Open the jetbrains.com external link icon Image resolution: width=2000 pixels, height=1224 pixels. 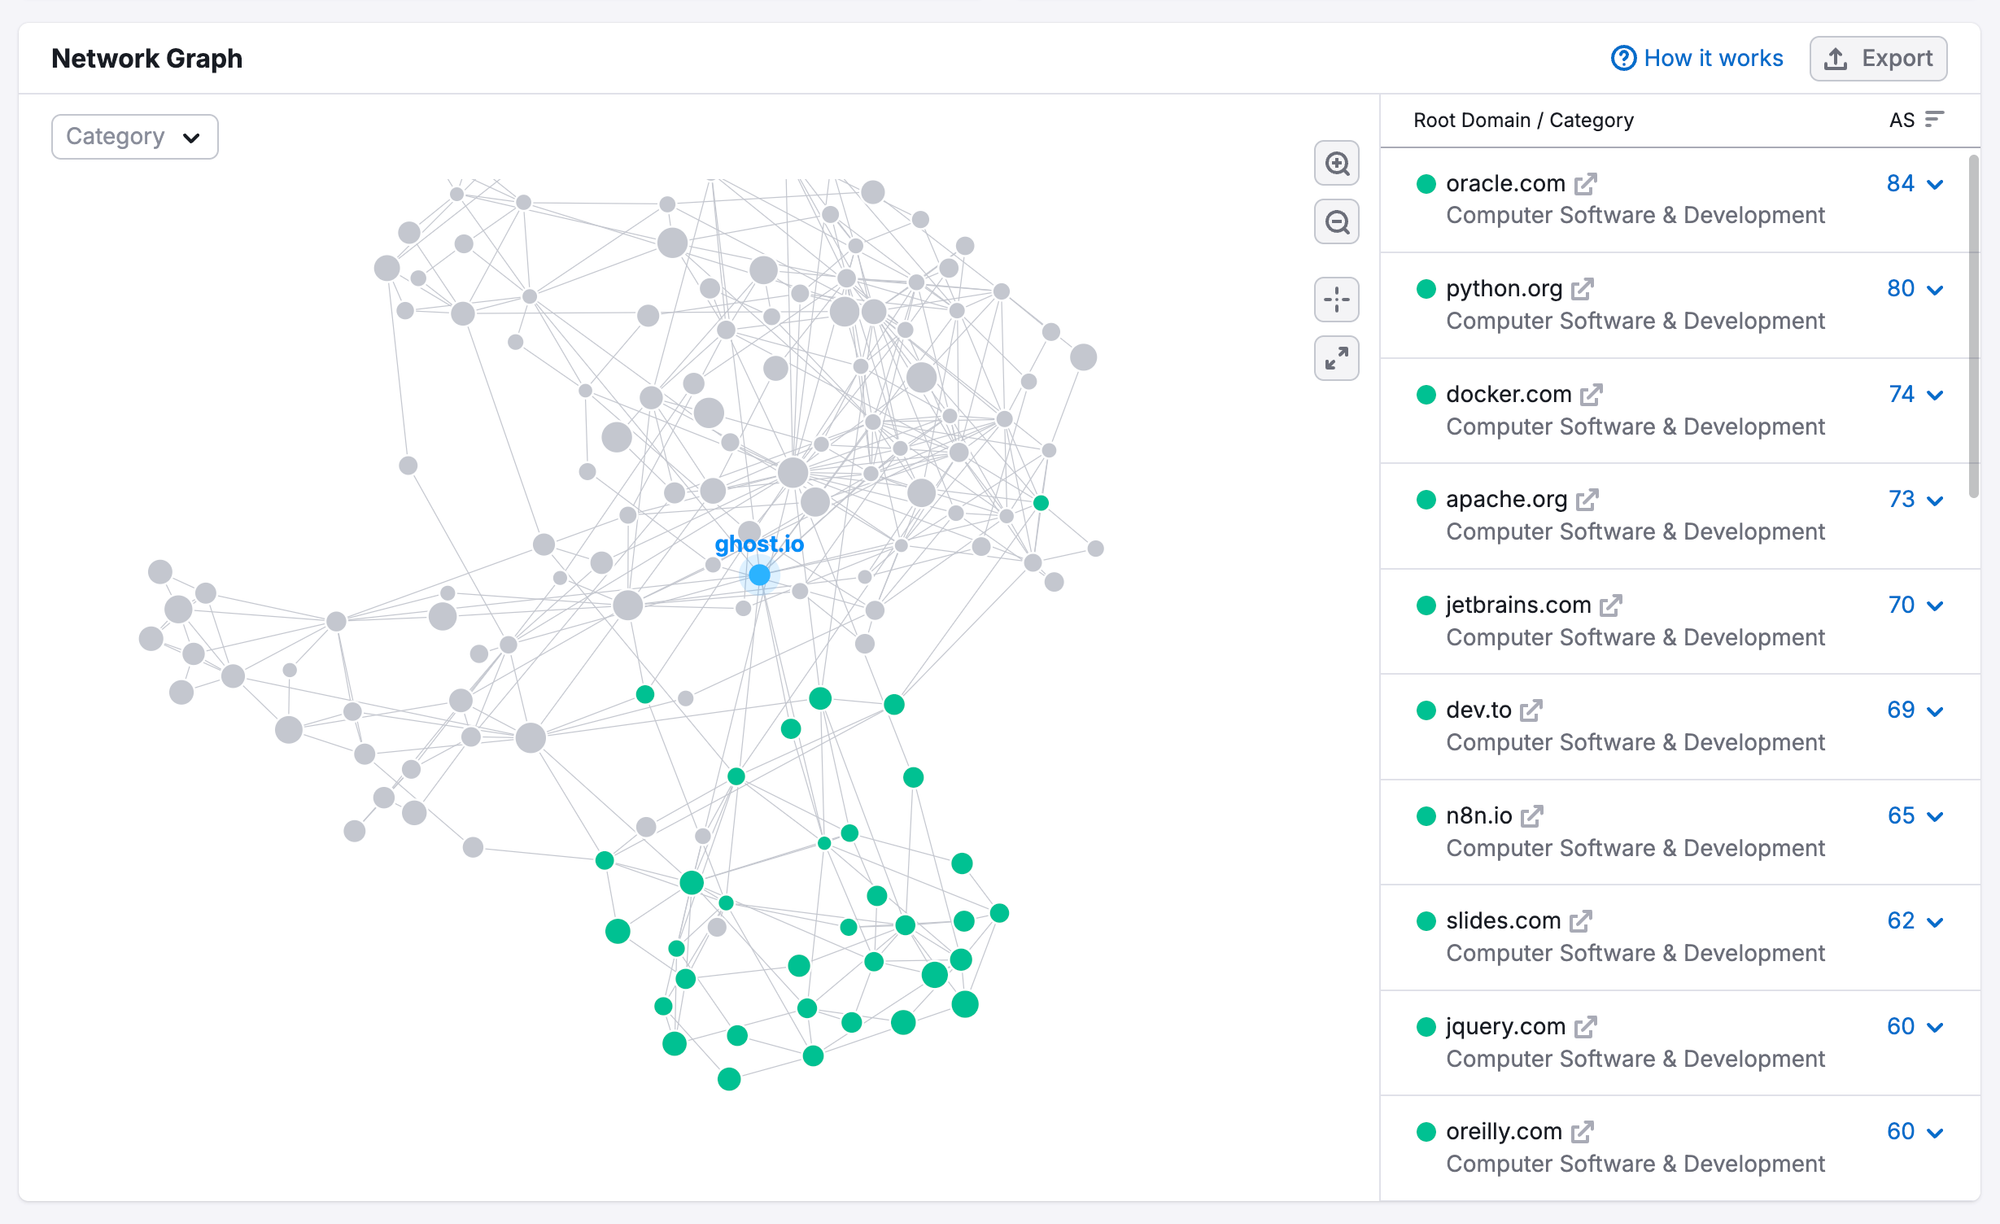point(1610,605)
